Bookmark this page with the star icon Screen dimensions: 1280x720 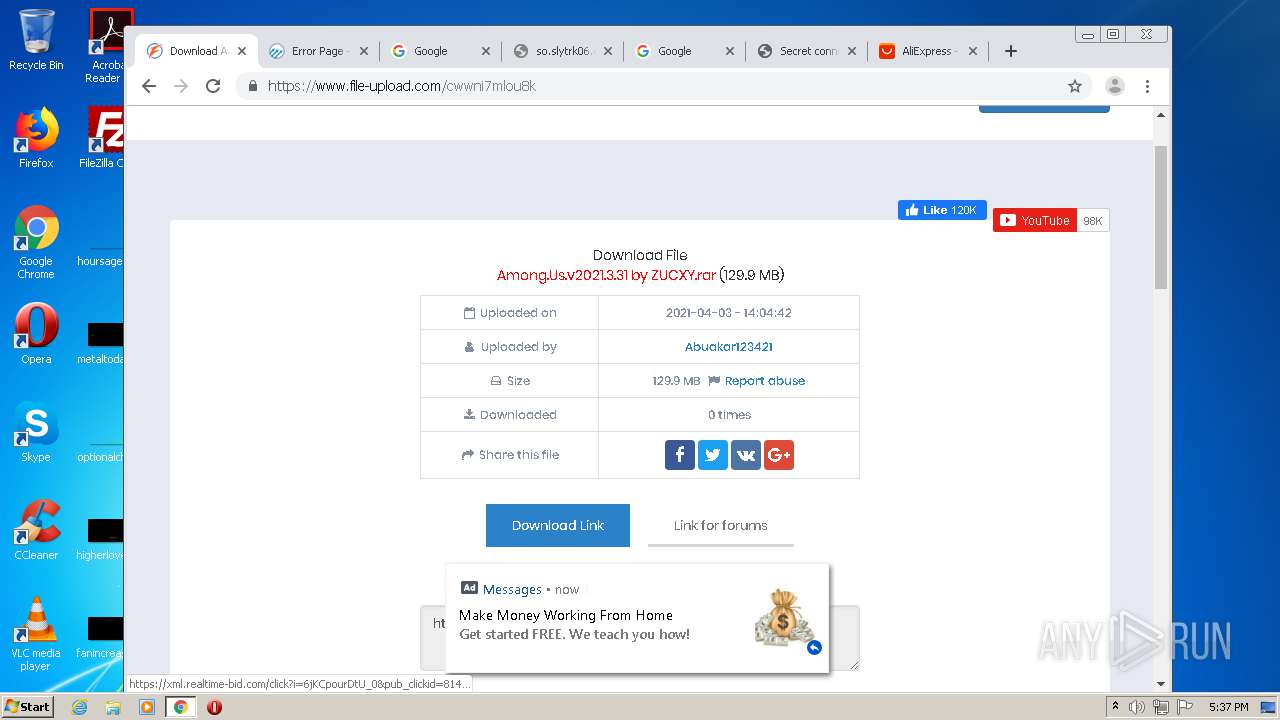pyautogui.click(x=1075, y=86)
